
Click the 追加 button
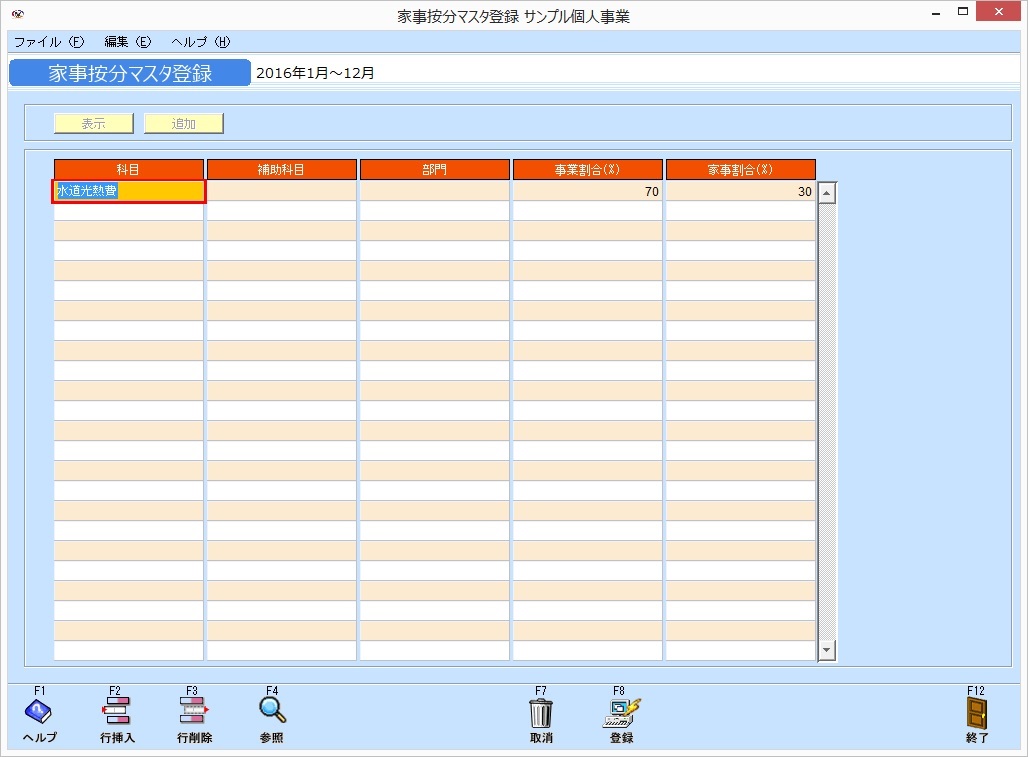pyautogui.click(x=183, y=124)
